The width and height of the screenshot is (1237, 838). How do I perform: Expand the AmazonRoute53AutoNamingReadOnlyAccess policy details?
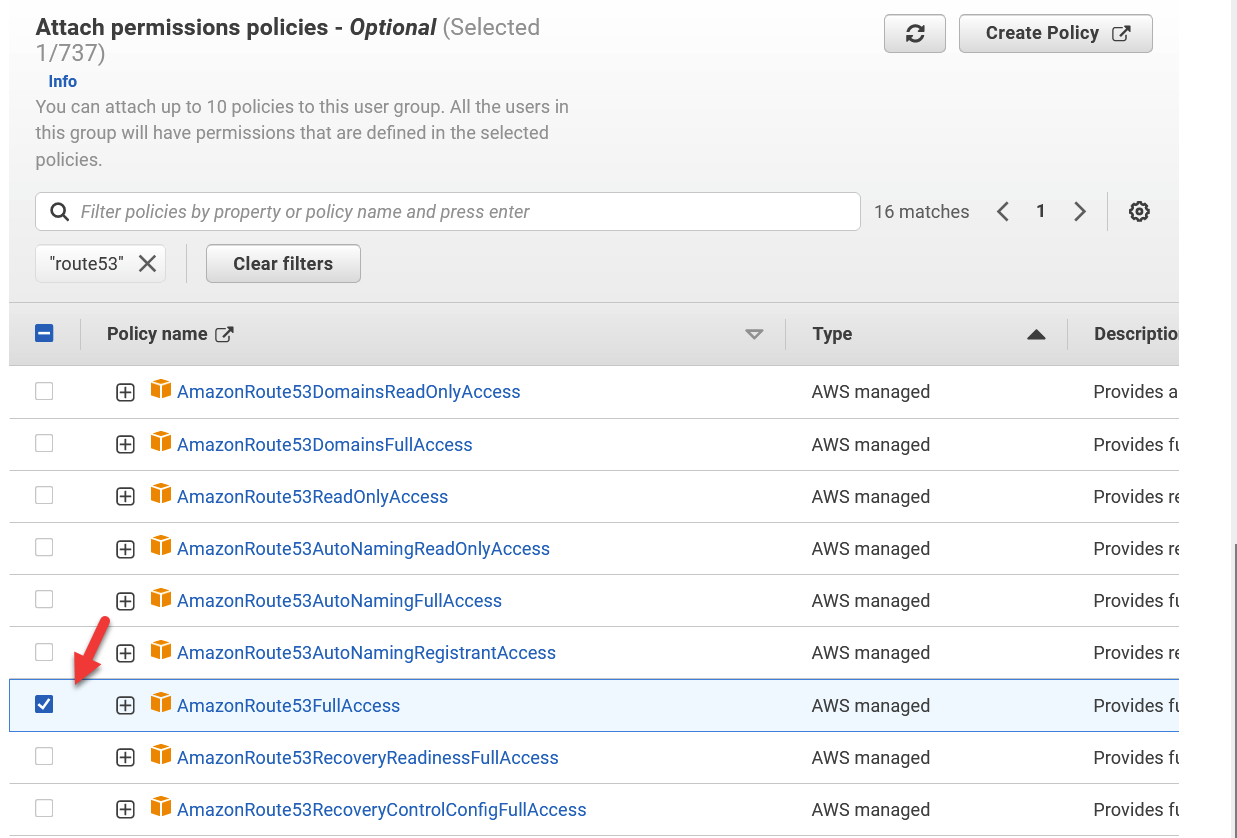point(125,549)
